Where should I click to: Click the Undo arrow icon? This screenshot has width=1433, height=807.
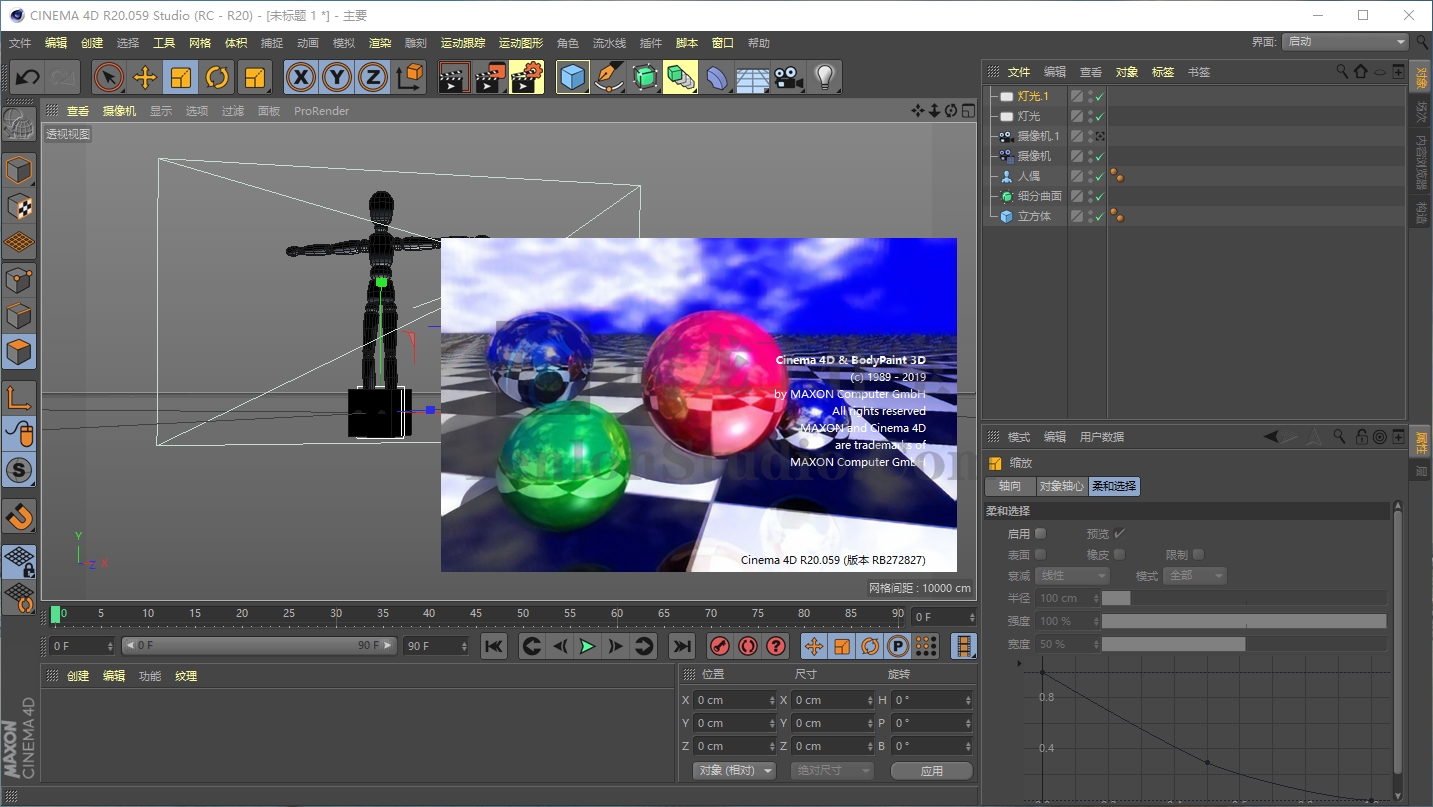click(x=28, y=77)
